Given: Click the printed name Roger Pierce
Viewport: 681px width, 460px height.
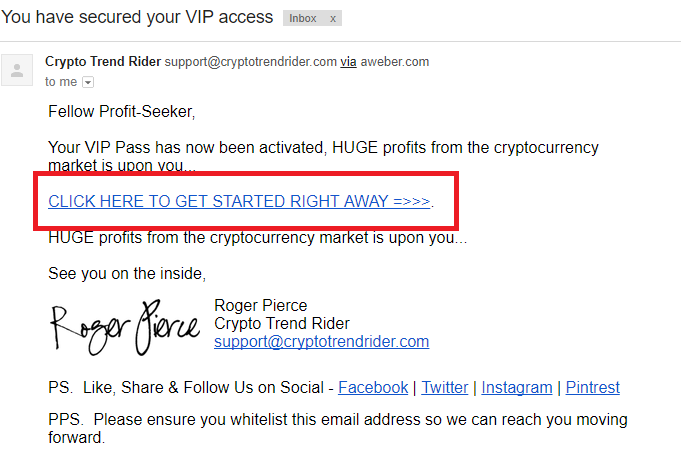Looking at the screenshot, I should (x=261, y=305).
